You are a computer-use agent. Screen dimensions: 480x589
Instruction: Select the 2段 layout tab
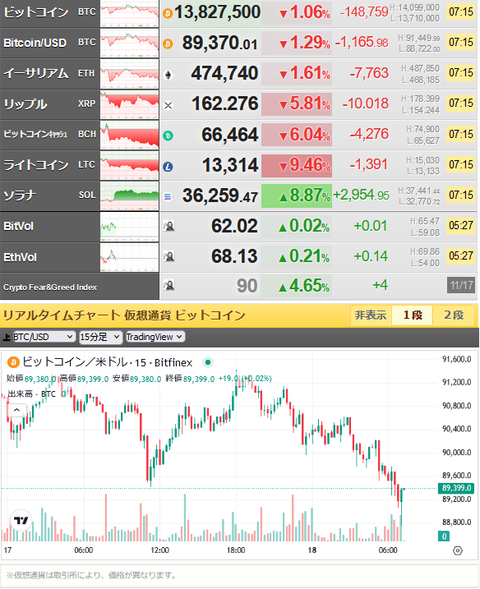click(x=454, y=315)
